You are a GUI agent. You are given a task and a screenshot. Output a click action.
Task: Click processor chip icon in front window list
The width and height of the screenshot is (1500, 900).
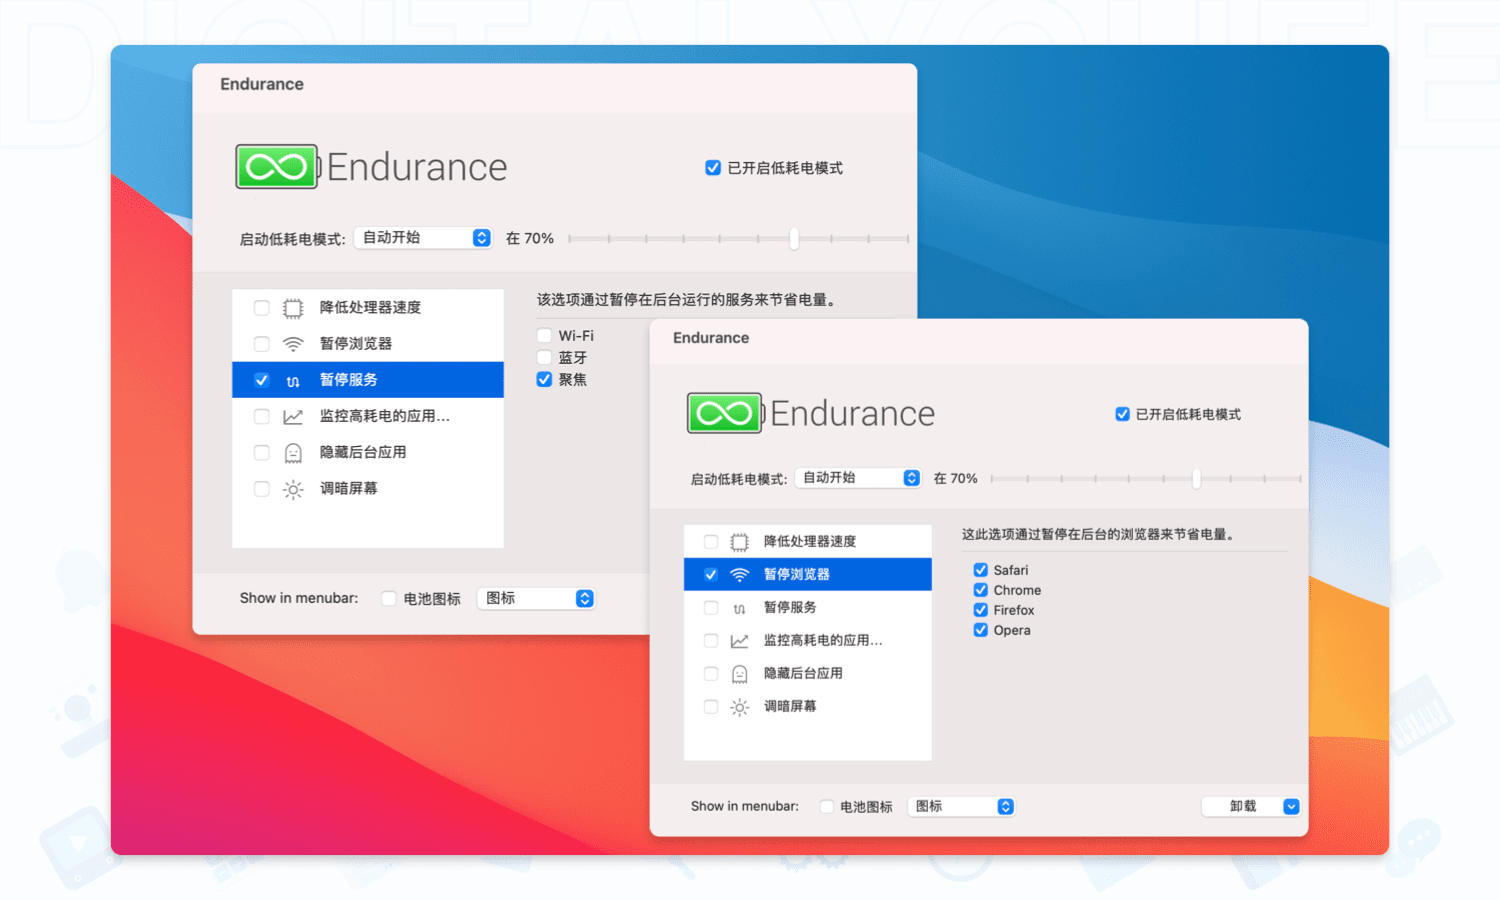[739, 542]
